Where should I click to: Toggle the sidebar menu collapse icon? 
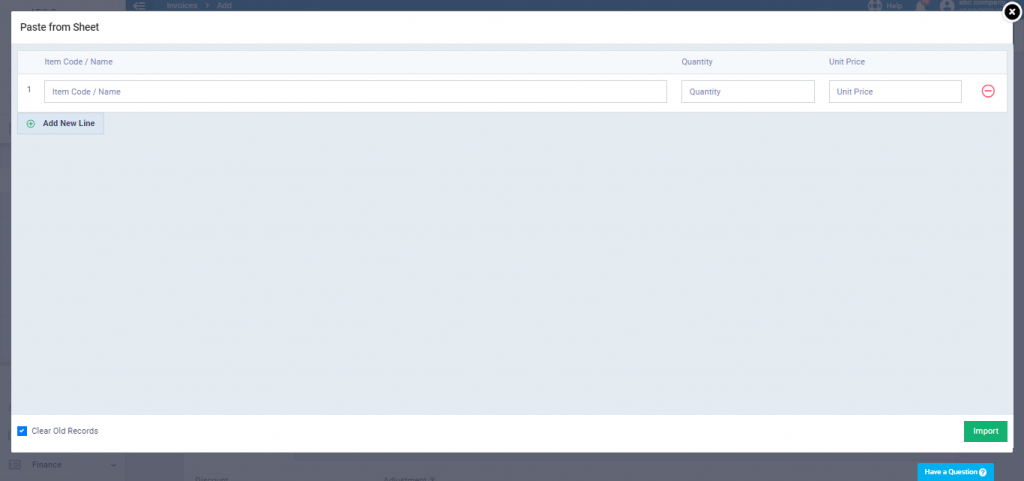(x=139, y=6)
